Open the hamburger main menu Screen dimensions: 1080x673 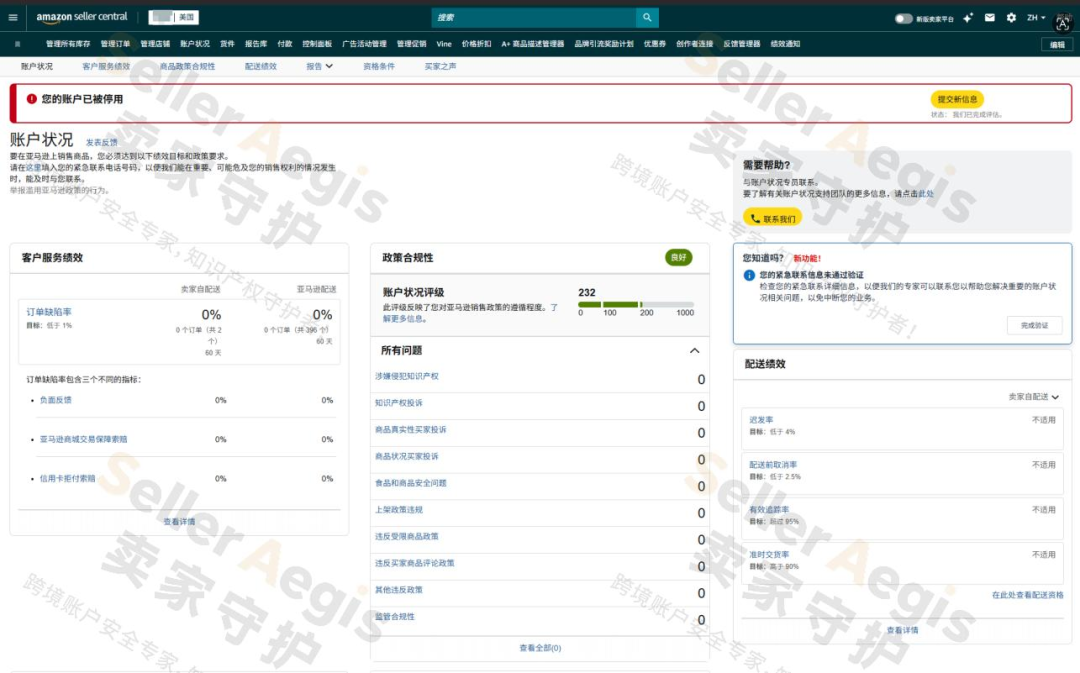pyautogui.click(x=13, y=17)
